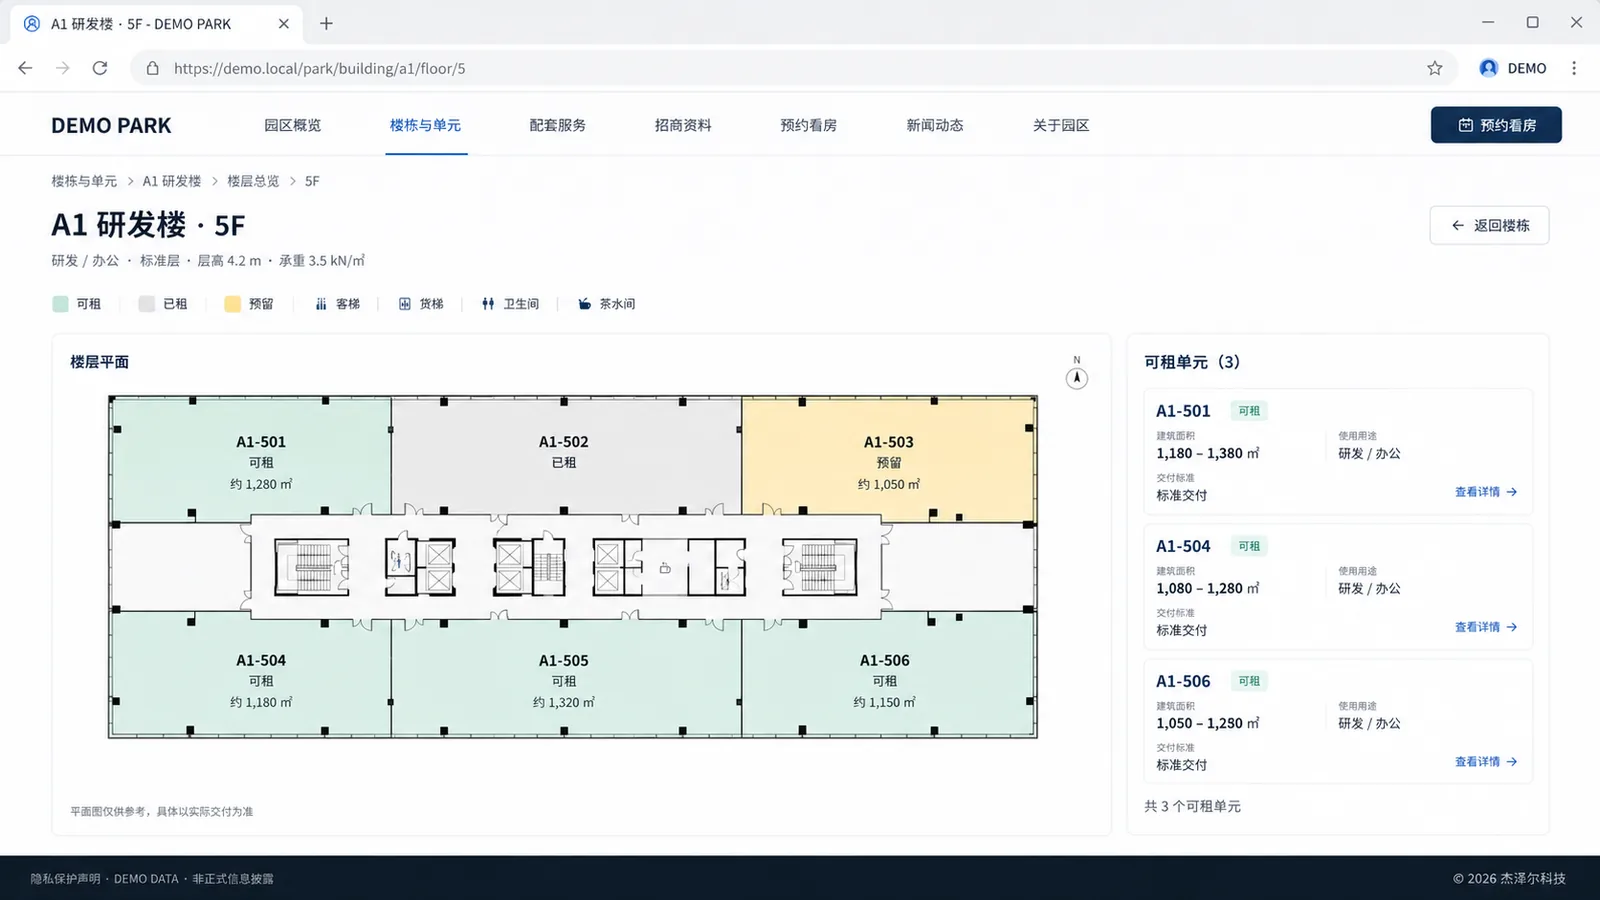This screenshot has height=900, width=1600.
Task: Click the 楼栋与单元 breadcrumb link
Action: coord(84,181)
